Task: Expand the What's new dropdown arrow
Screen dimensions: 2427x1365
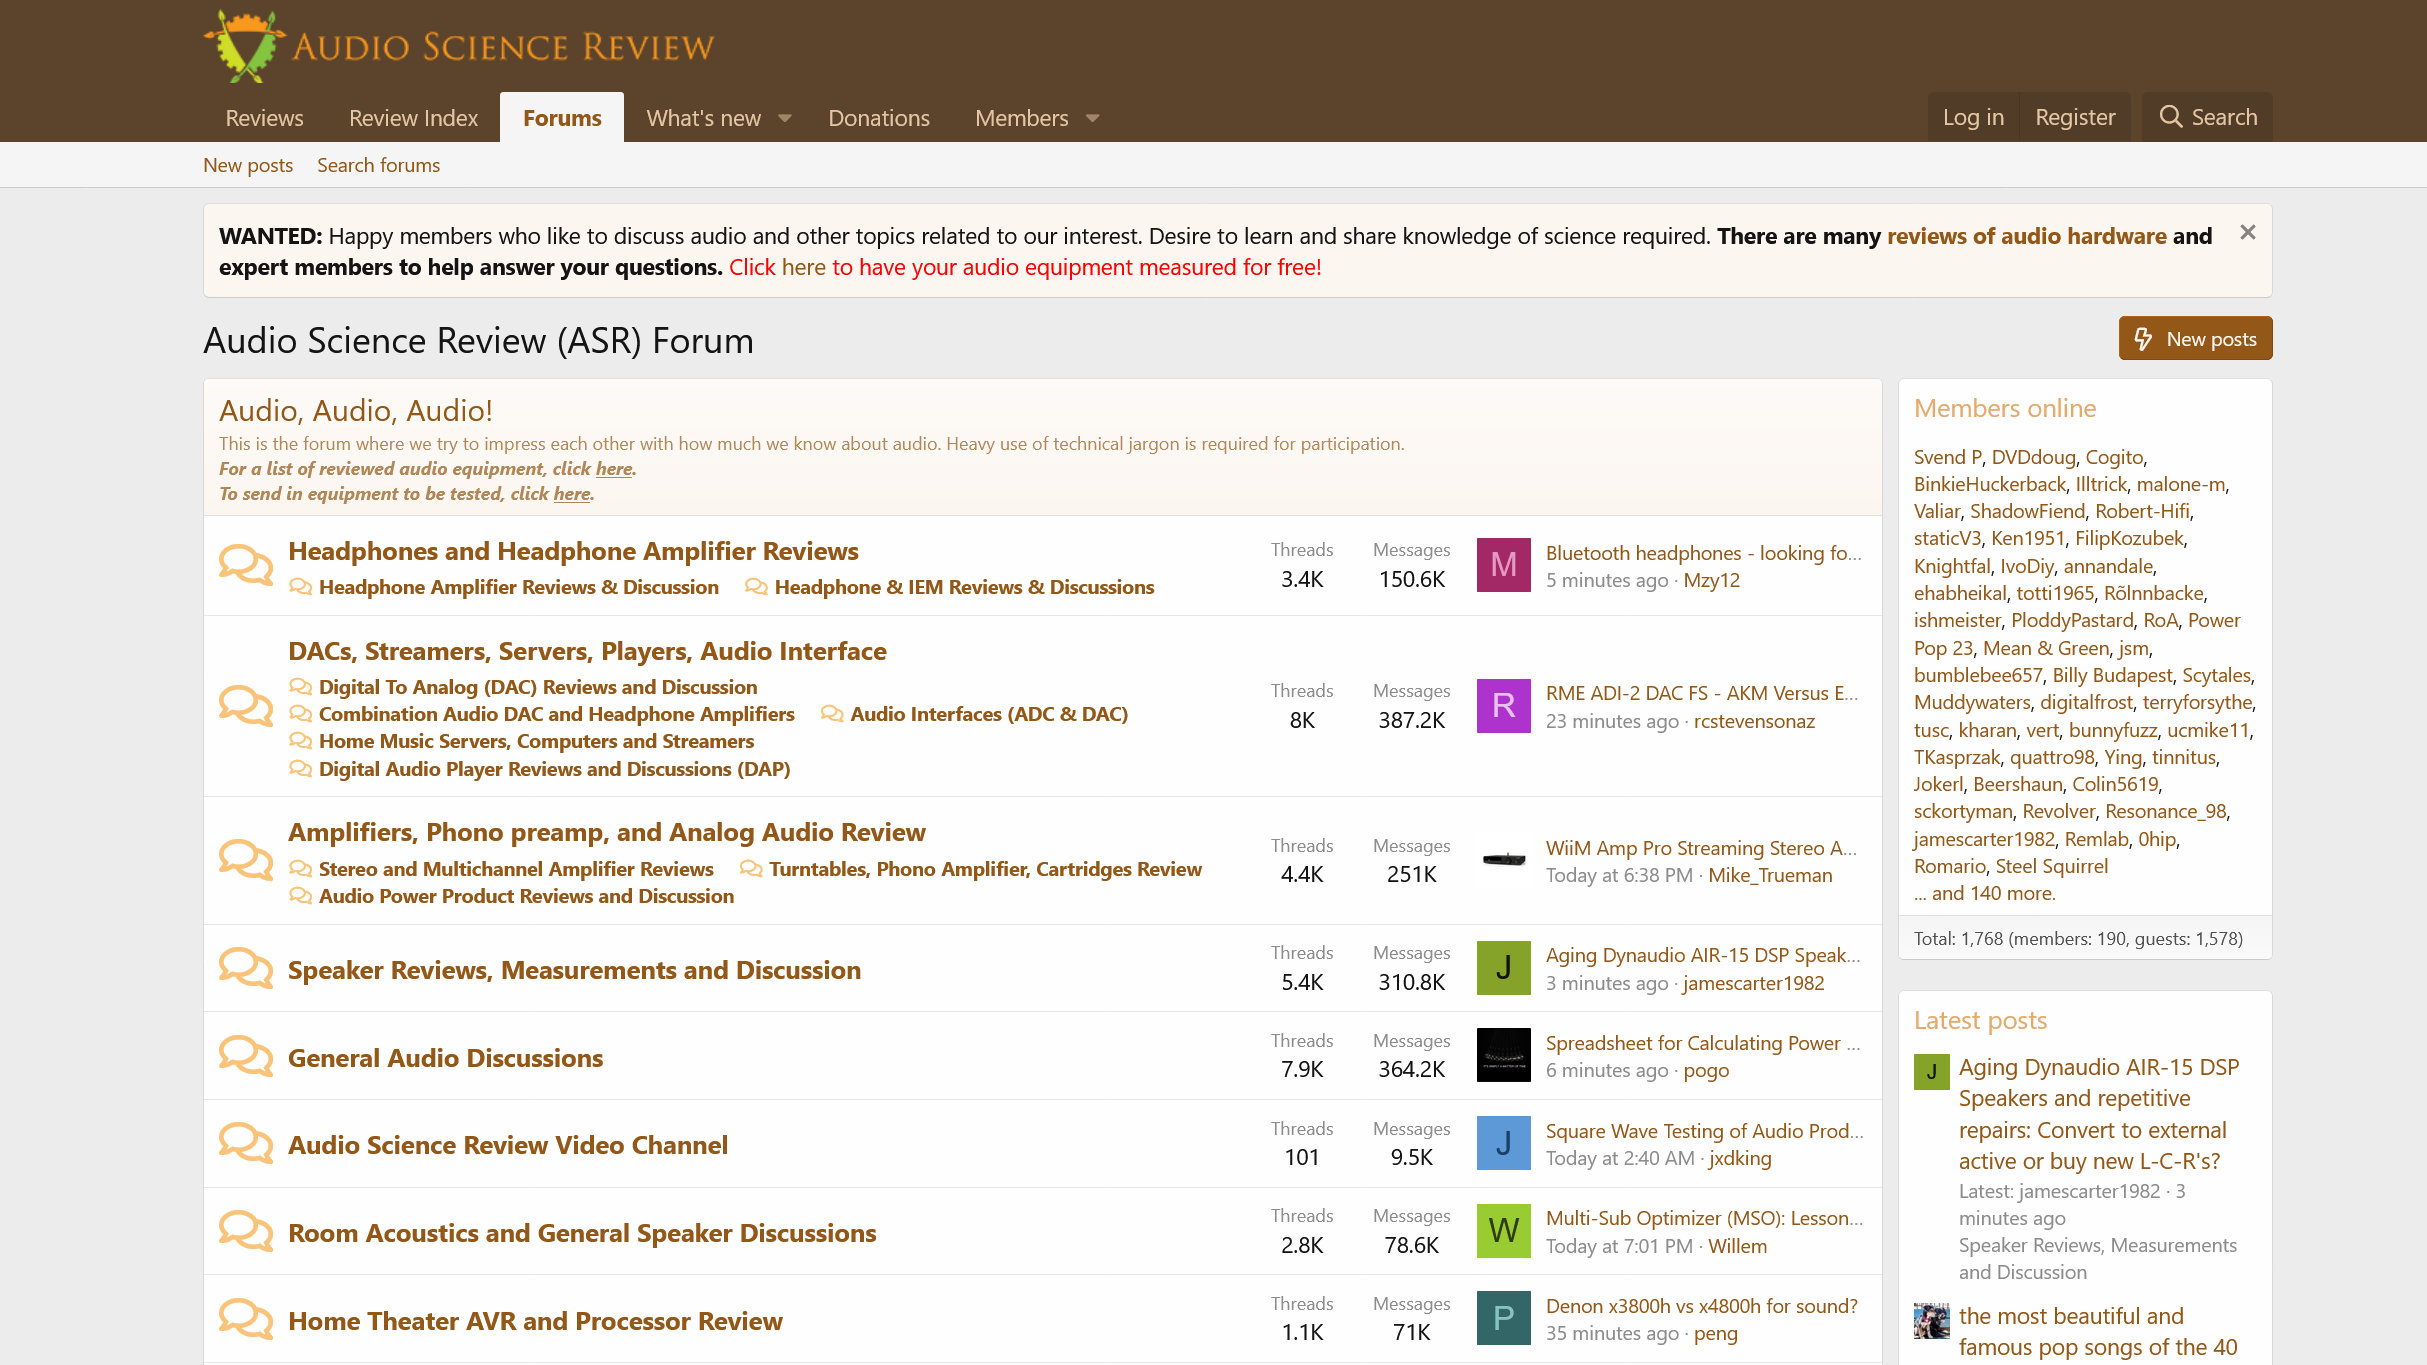Action: (785, 118)
